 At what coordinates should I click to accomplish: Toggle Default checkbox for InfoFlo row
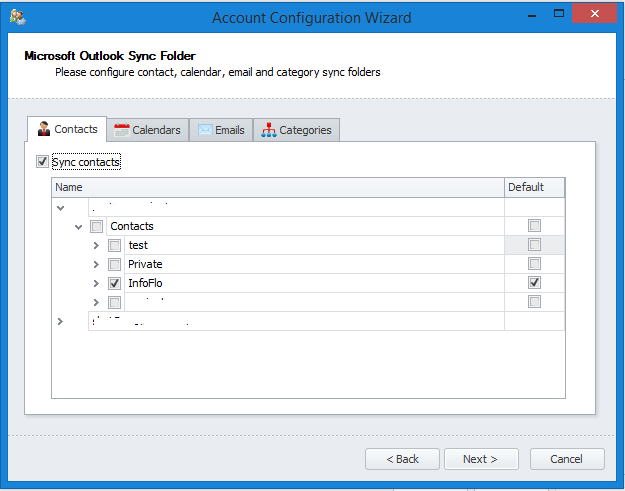(535, 283)
